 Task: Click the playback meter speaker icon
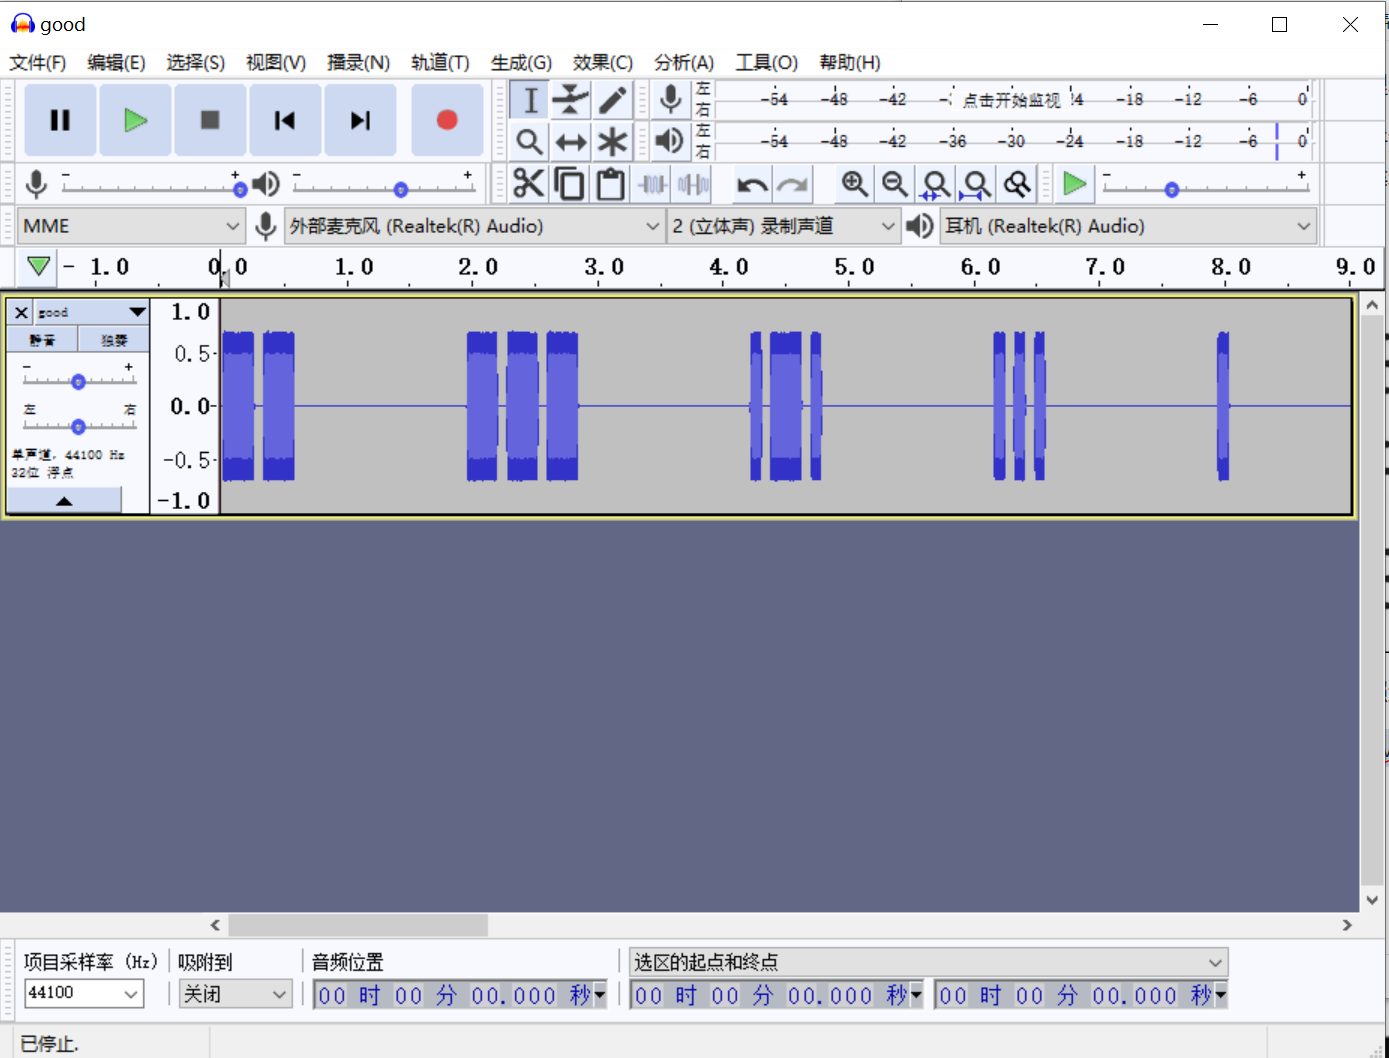coord(669,141)
